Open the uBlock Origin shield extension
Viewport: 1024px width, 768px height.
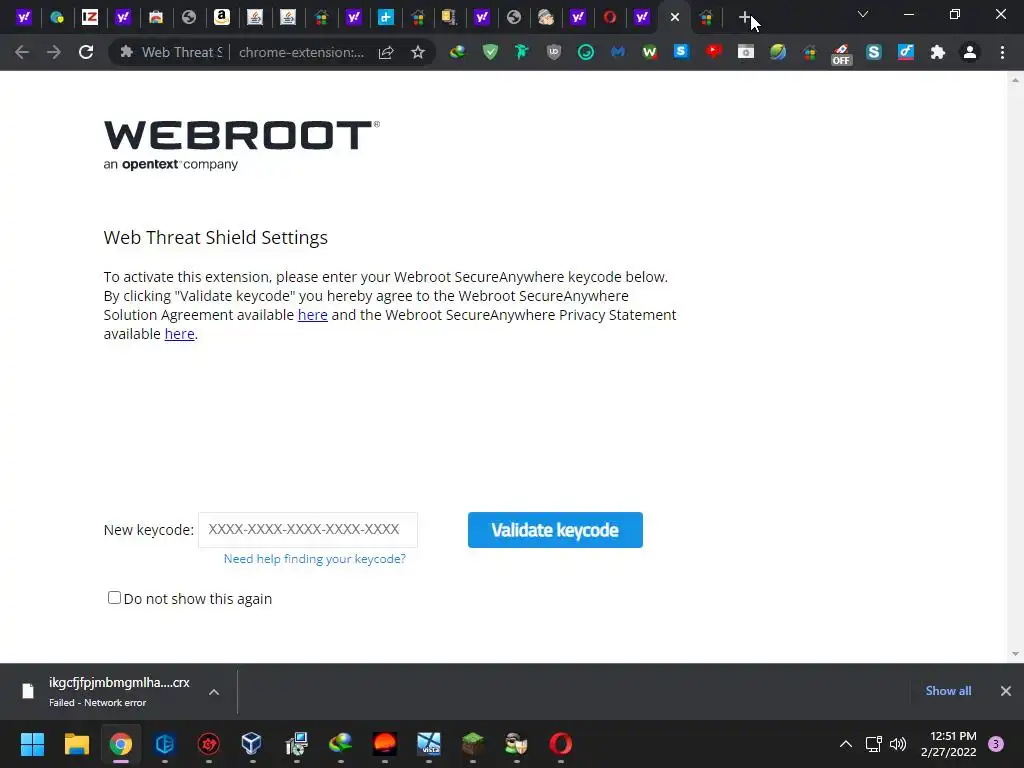pos(554,52)
